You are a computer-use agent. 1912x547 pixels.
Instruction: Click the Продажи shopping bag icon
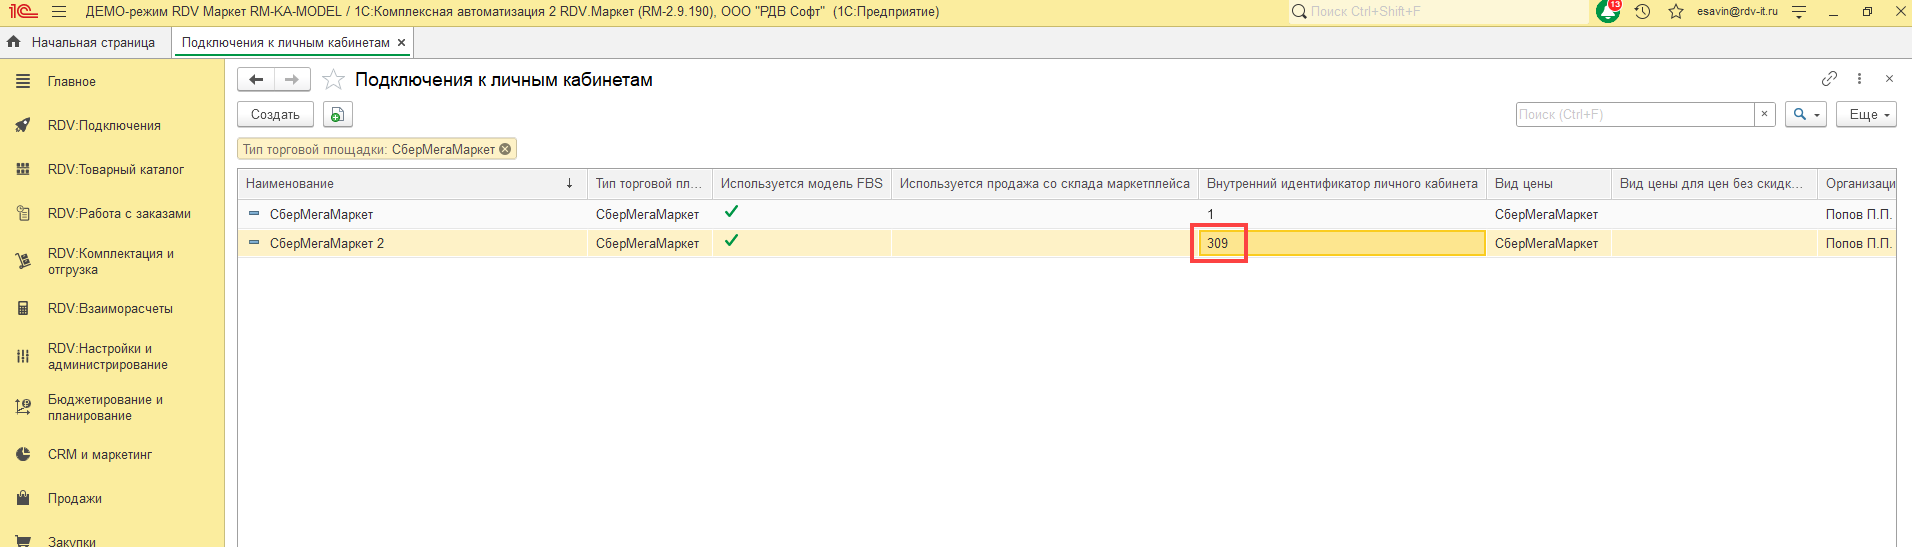click(23, 499)
